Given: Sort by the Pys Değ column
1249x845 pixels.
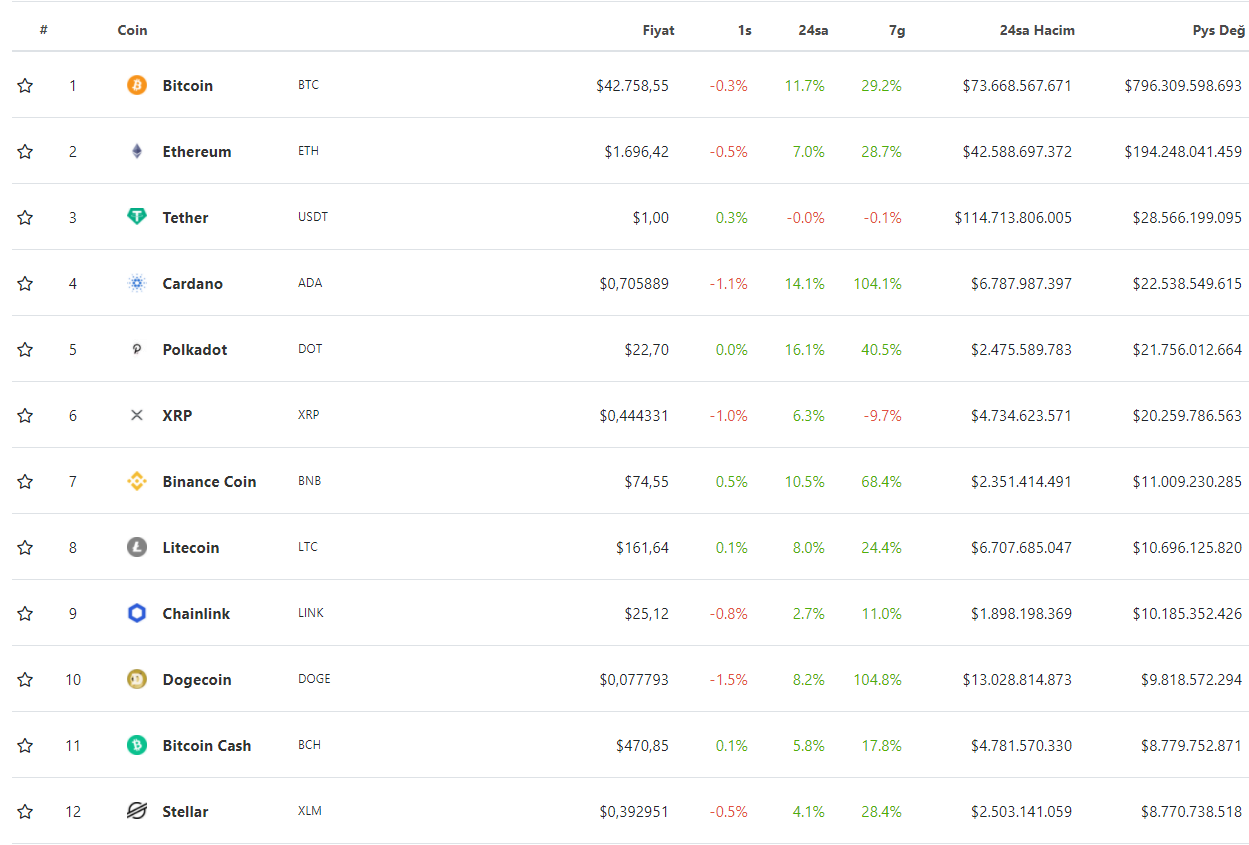Looking at the screenshot, I should point(1219,30).
